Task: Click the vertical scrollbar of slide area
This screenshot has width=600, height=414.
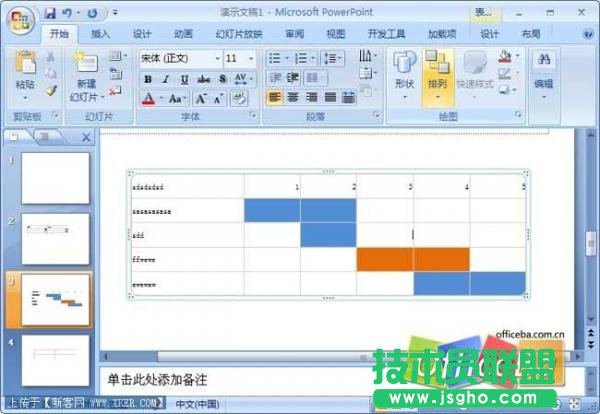Action: [x=591, y=243]
